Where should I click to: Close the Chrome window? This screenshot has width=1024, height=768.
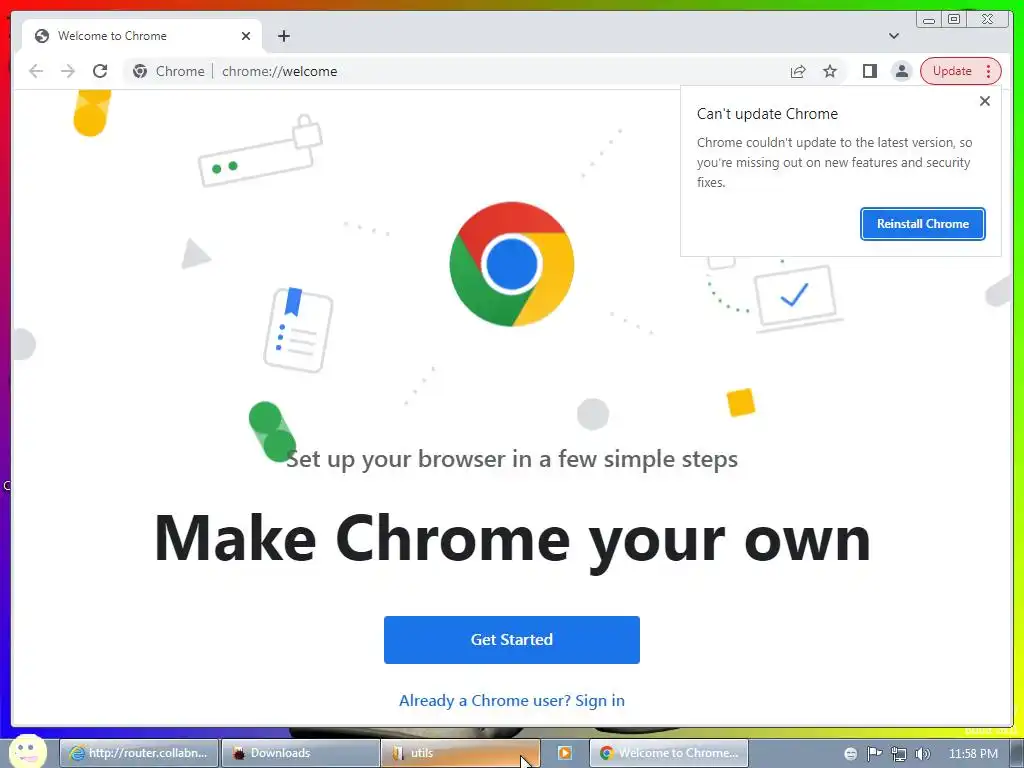tap(988, 20)
